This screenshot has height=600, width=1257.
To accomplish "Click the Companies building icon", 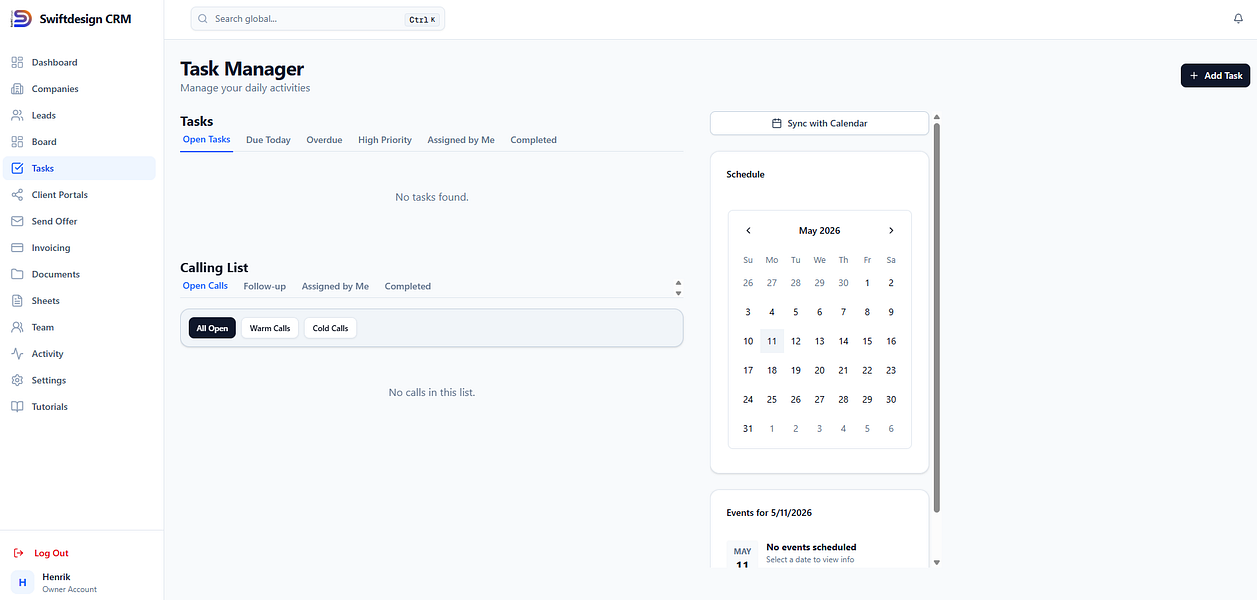I will click(17, 89).
